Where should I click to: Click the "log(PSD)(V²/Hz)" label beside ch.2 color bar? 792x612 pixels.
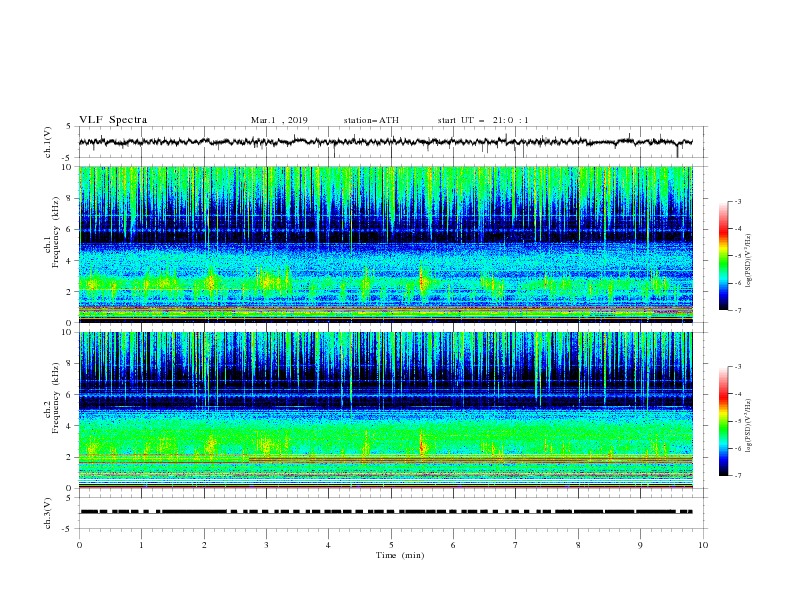point(748,425)
